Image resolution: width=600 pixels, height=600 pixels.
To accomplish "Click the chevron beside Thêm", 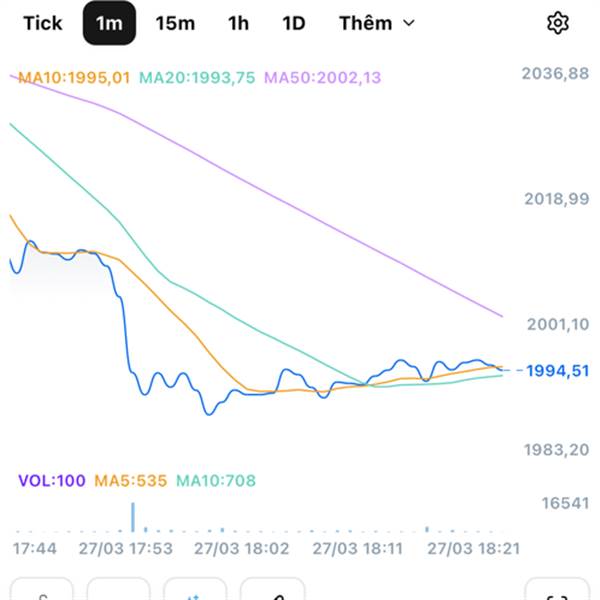I will [408, 23].
